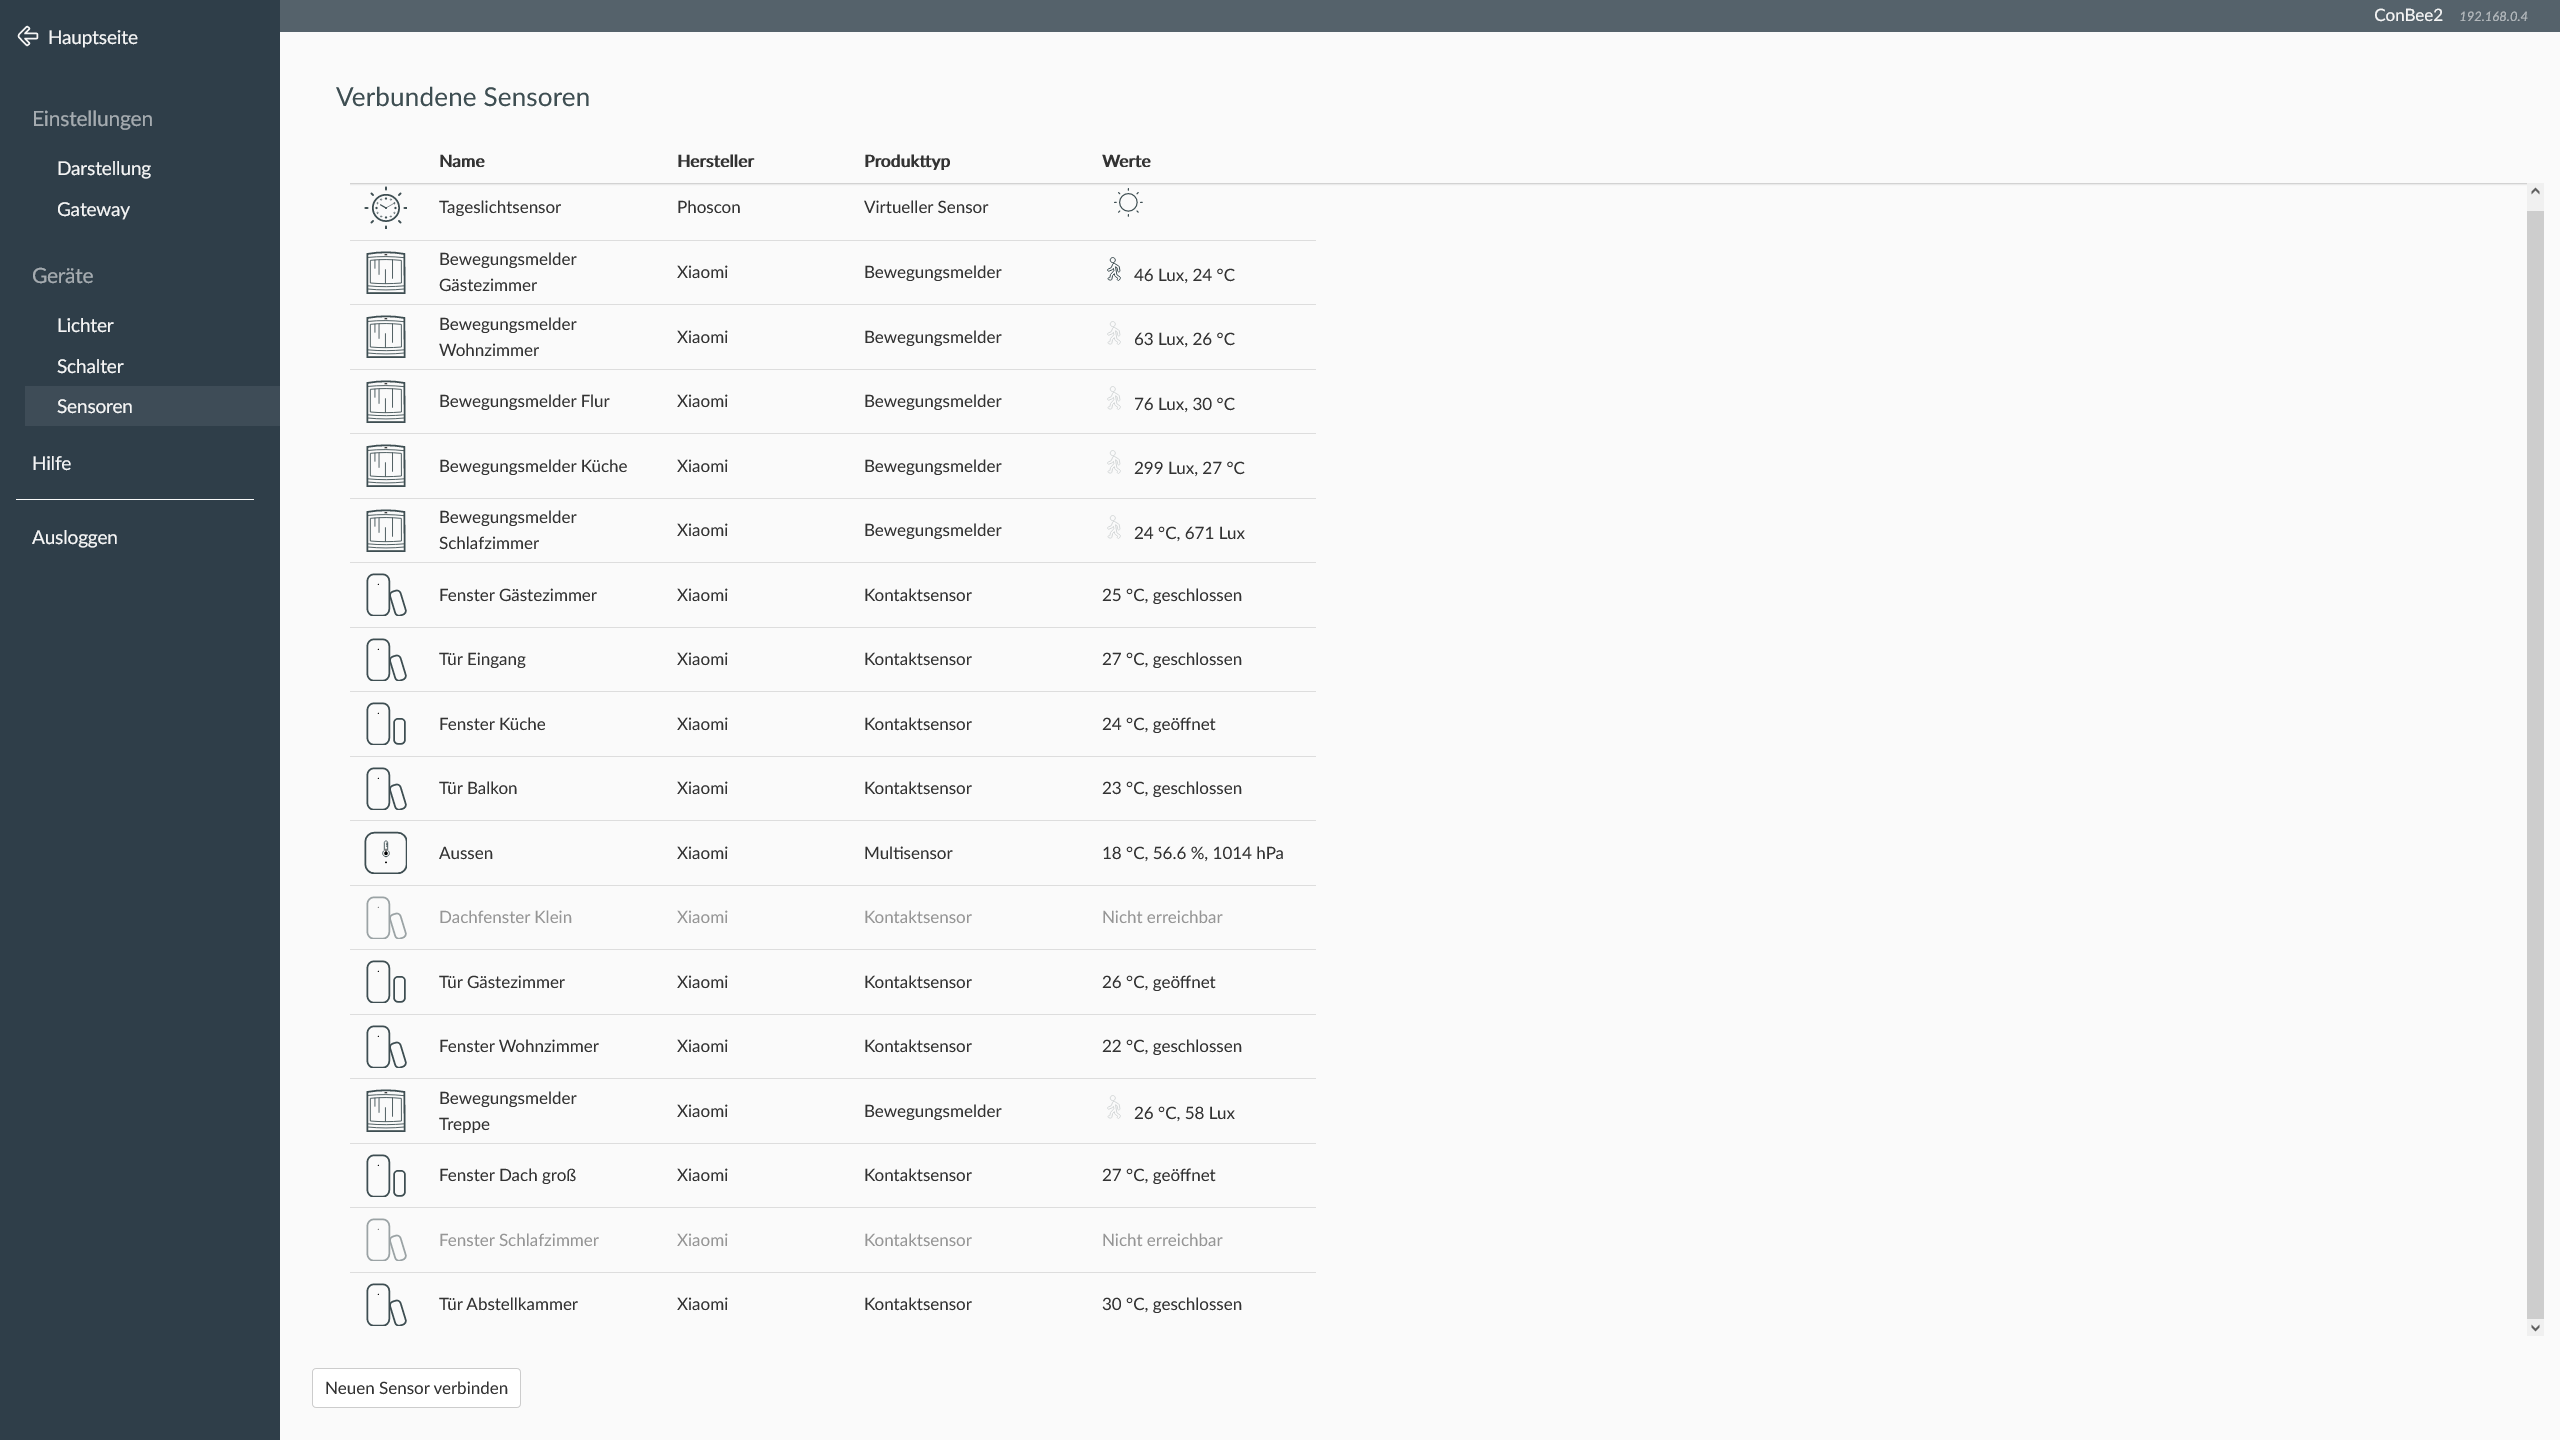The image size is (2560, 1440).
Task: Click Ausloggen to log out
Action: click(x=74, y=537)
